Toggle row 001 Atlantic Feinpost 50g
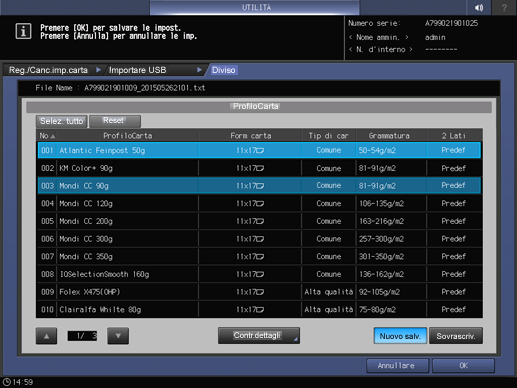 pyautogui.click(x=259, y=150)
